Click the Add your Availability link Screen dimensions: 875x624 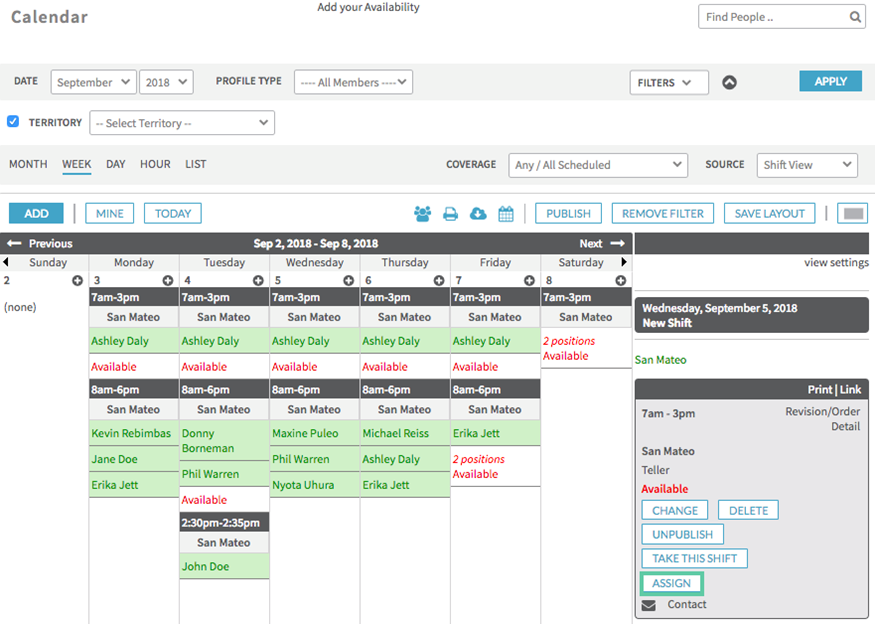(368, 7)
